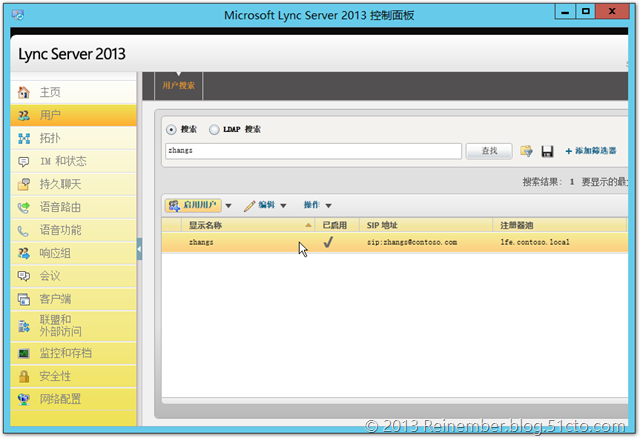
Task: Open the 主页 home icon in sidebar
Action: [23, 93]
